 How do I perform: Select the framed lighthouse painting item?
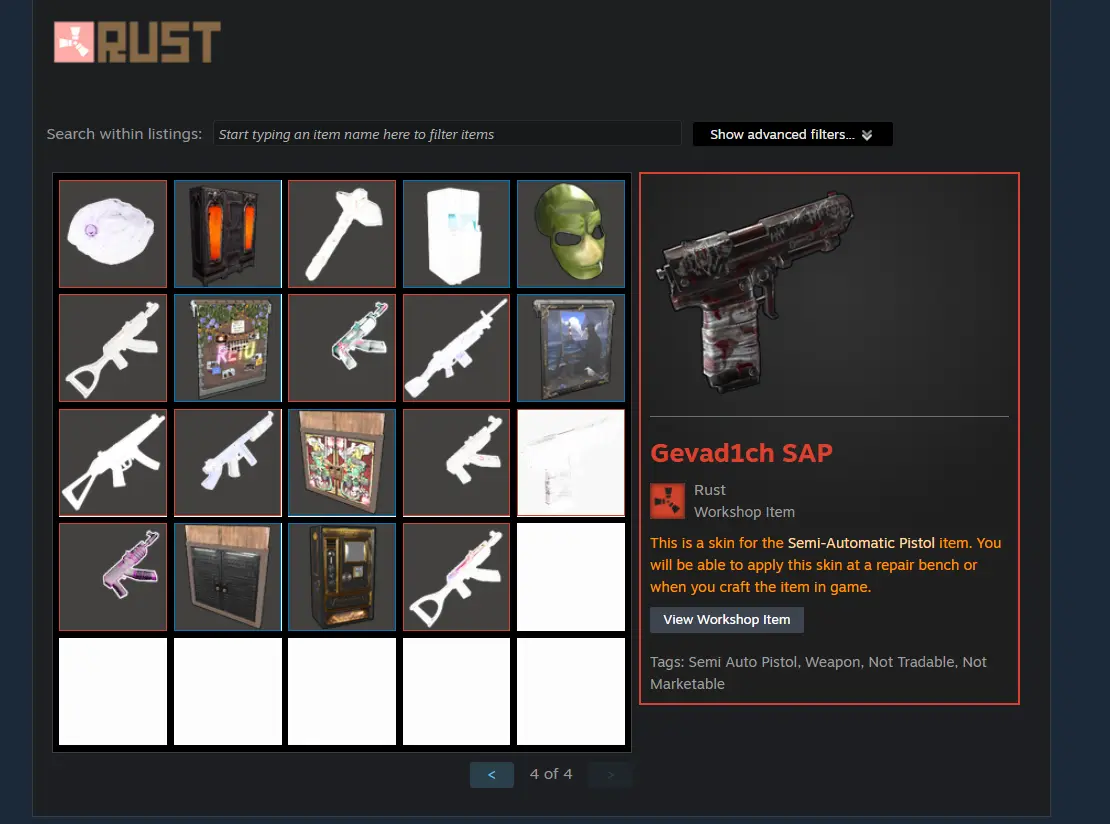(x=571, y=348)
